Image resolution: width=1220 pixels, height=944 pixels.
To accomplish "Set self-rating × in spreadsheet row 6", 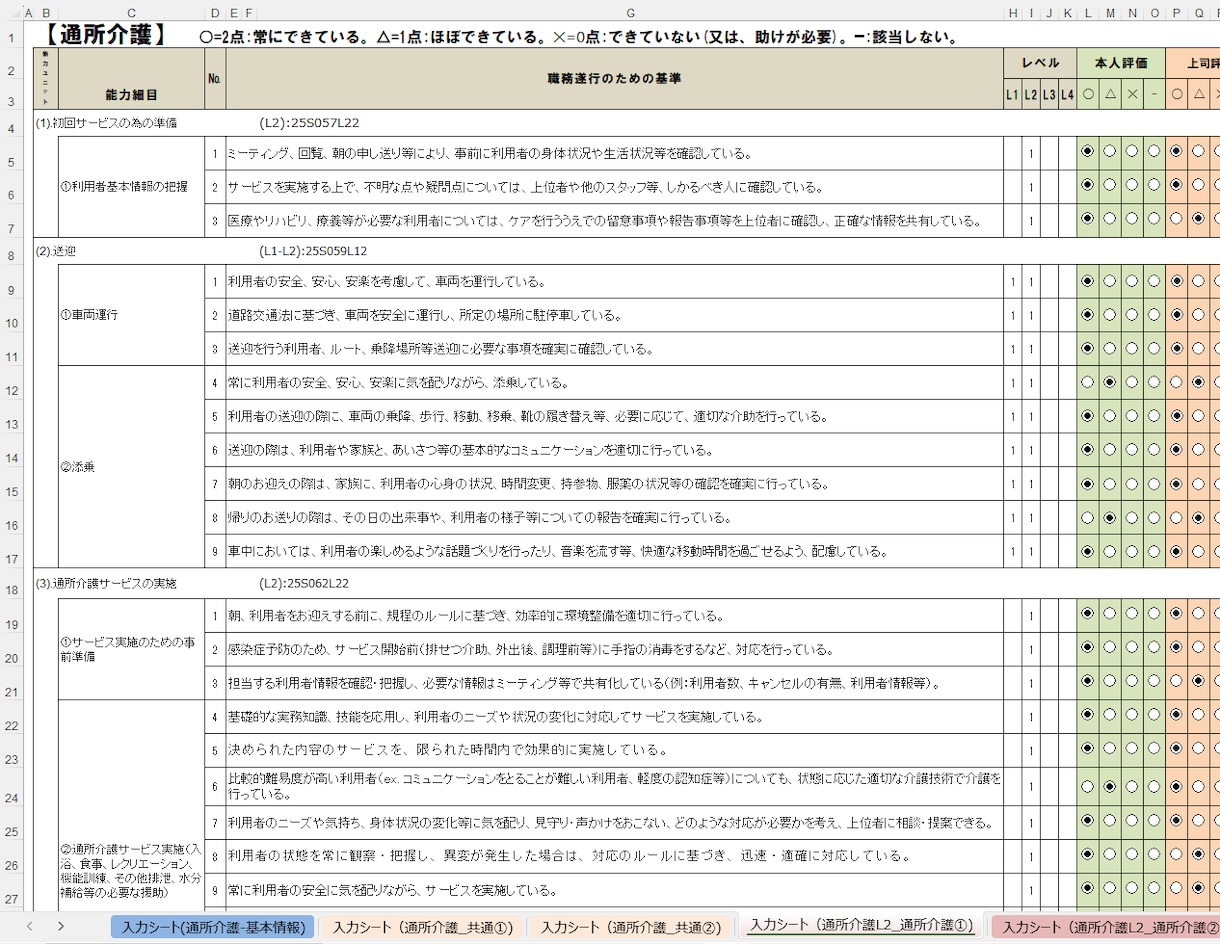I will [1132, 185].
